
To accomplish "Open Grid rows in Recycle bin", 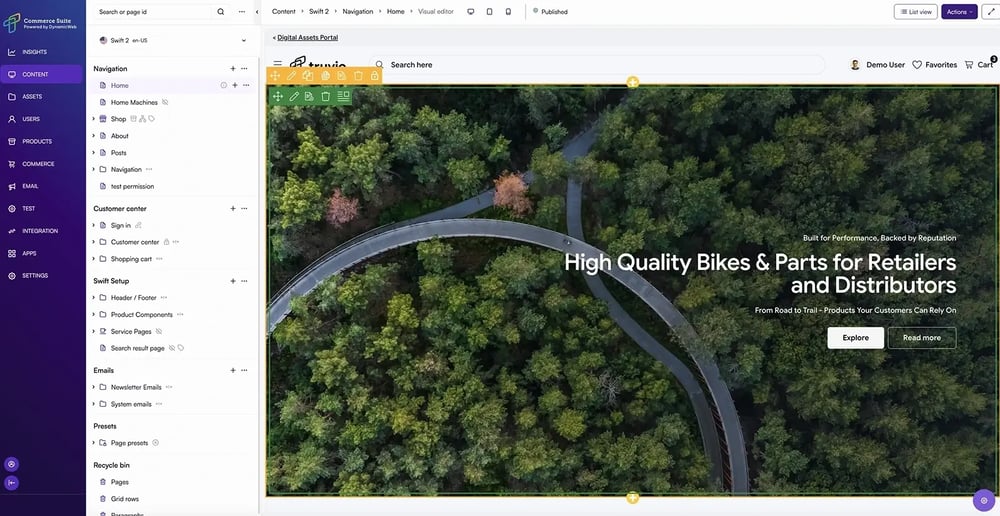I will point(124,499).
